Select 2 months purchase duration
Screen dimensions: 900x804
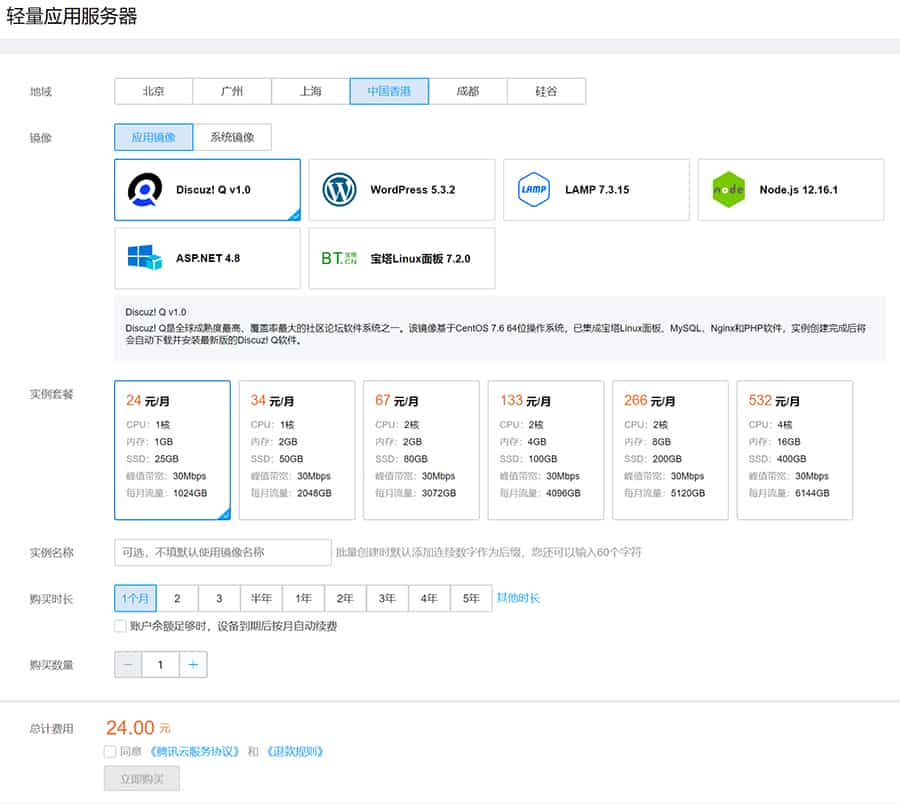pos(177,598)
